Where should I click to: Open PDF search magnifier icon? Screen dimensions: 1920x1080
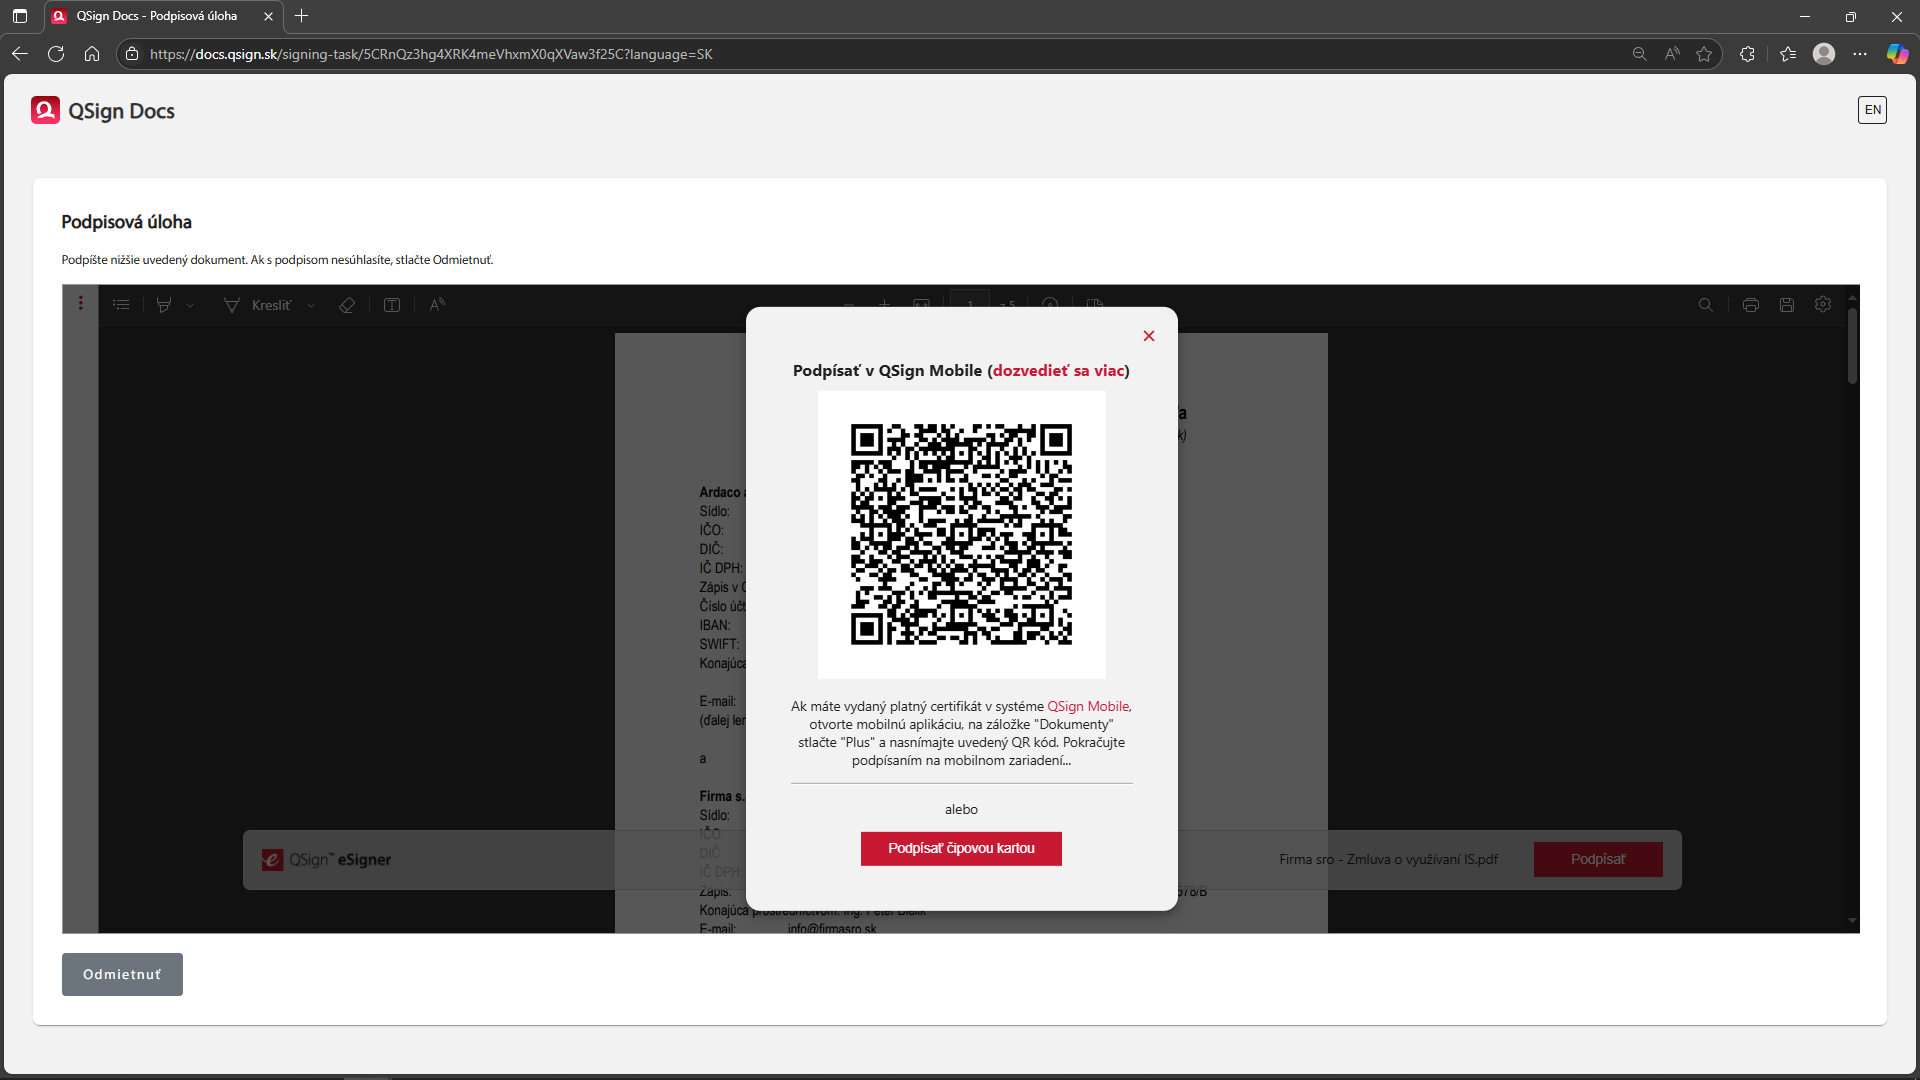pos(1706,305)
